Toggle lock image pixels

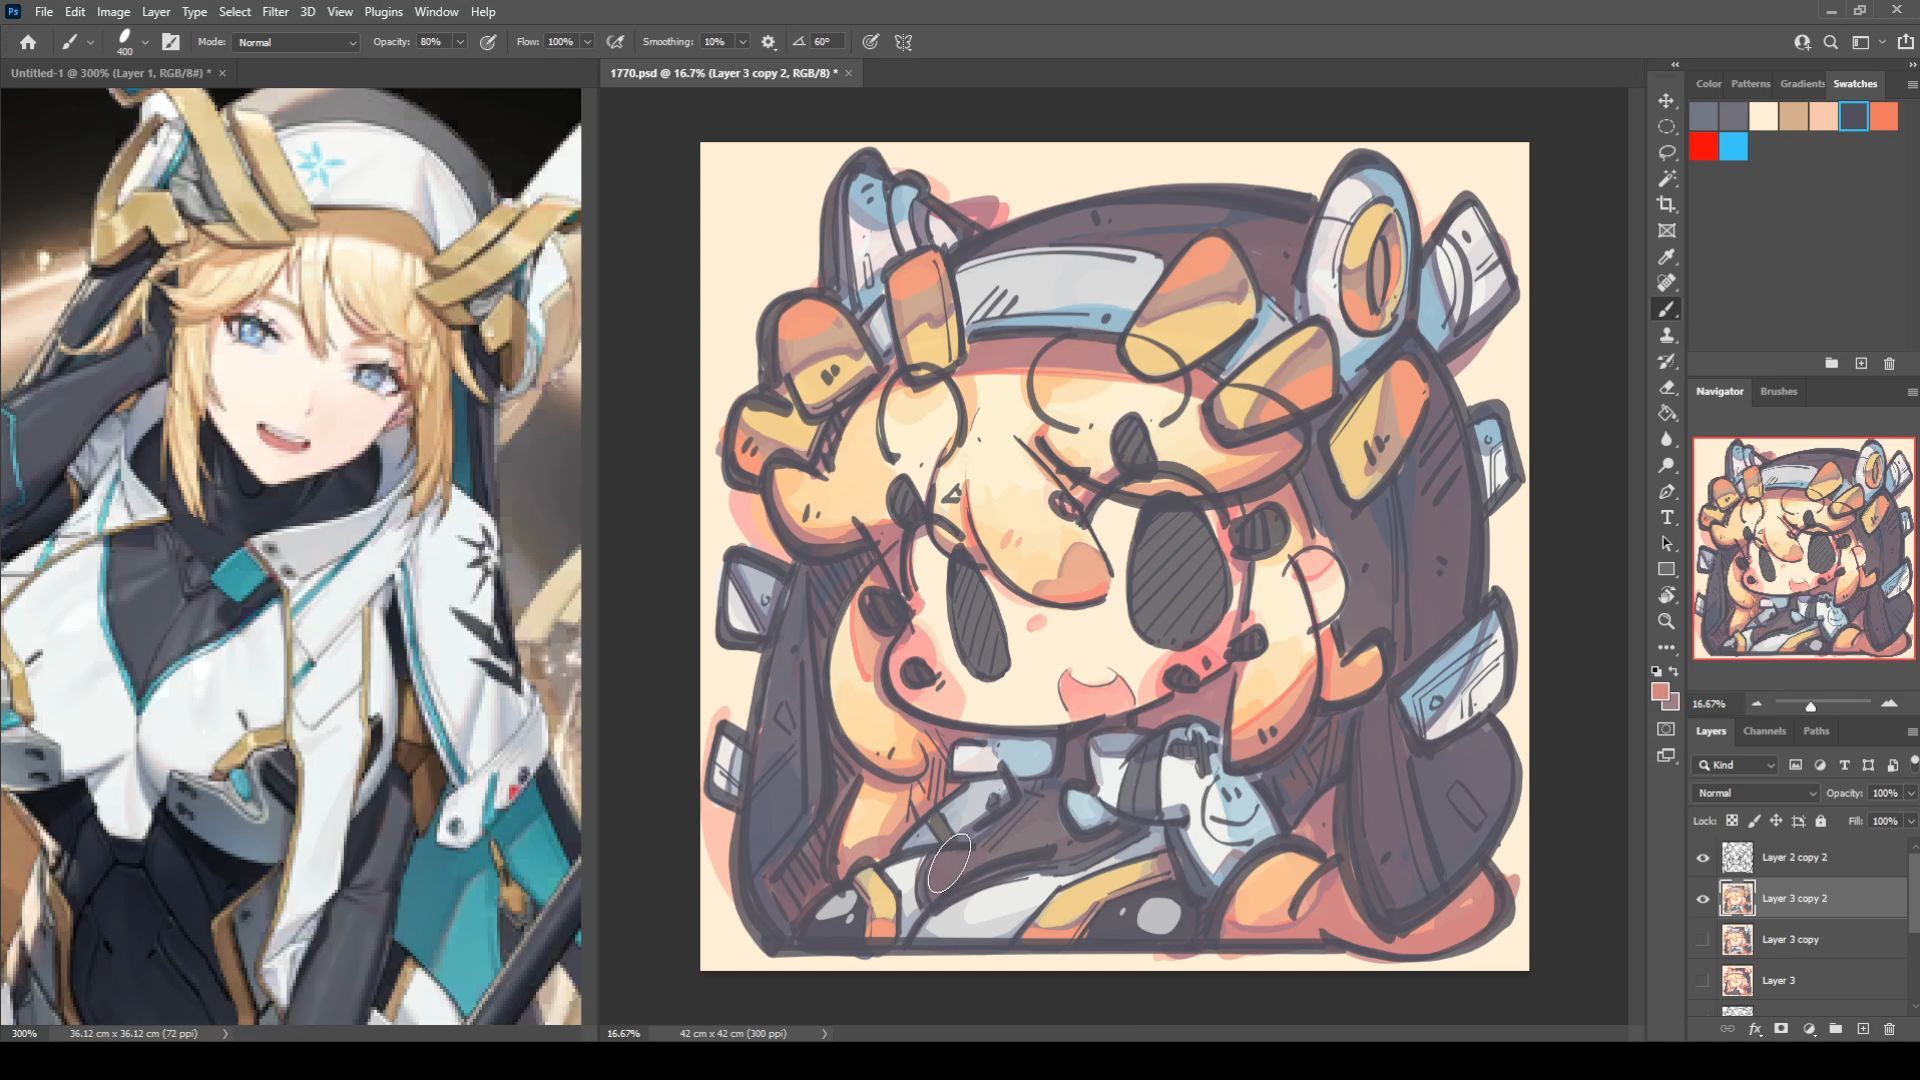(x=1754, y=821)
